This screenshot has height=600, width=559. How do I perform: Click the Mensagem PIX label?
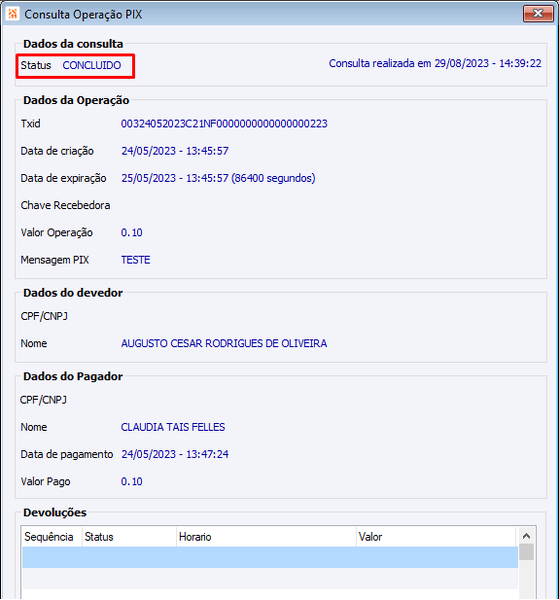click(x=55, y=260)
